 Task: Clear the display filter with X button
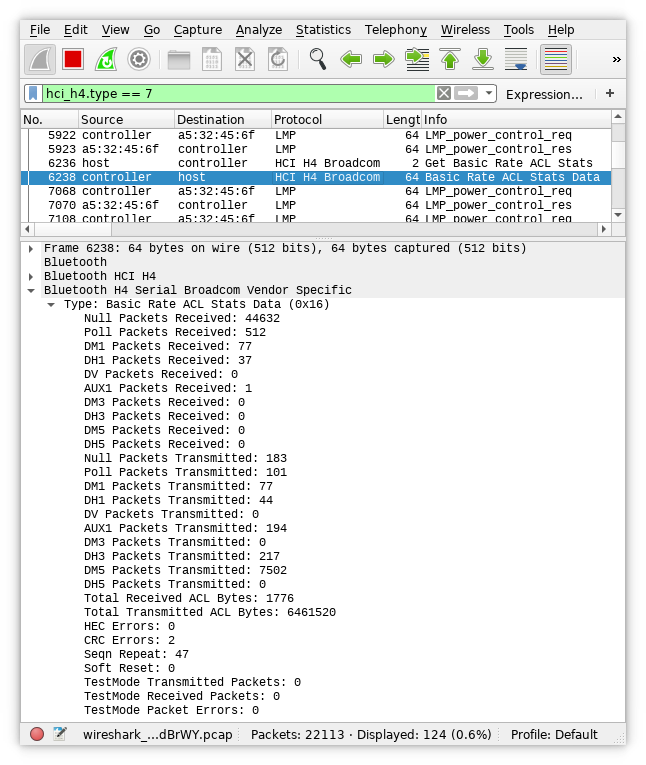444,93
